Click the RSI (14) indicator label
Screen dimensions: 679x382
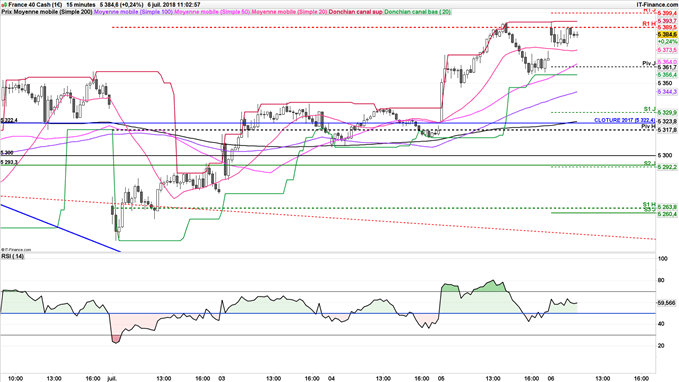[13, 256]
